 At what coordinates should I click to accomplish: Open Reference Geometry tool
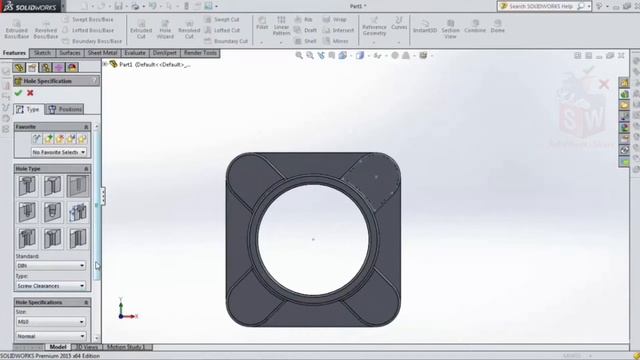pos(374,27)
